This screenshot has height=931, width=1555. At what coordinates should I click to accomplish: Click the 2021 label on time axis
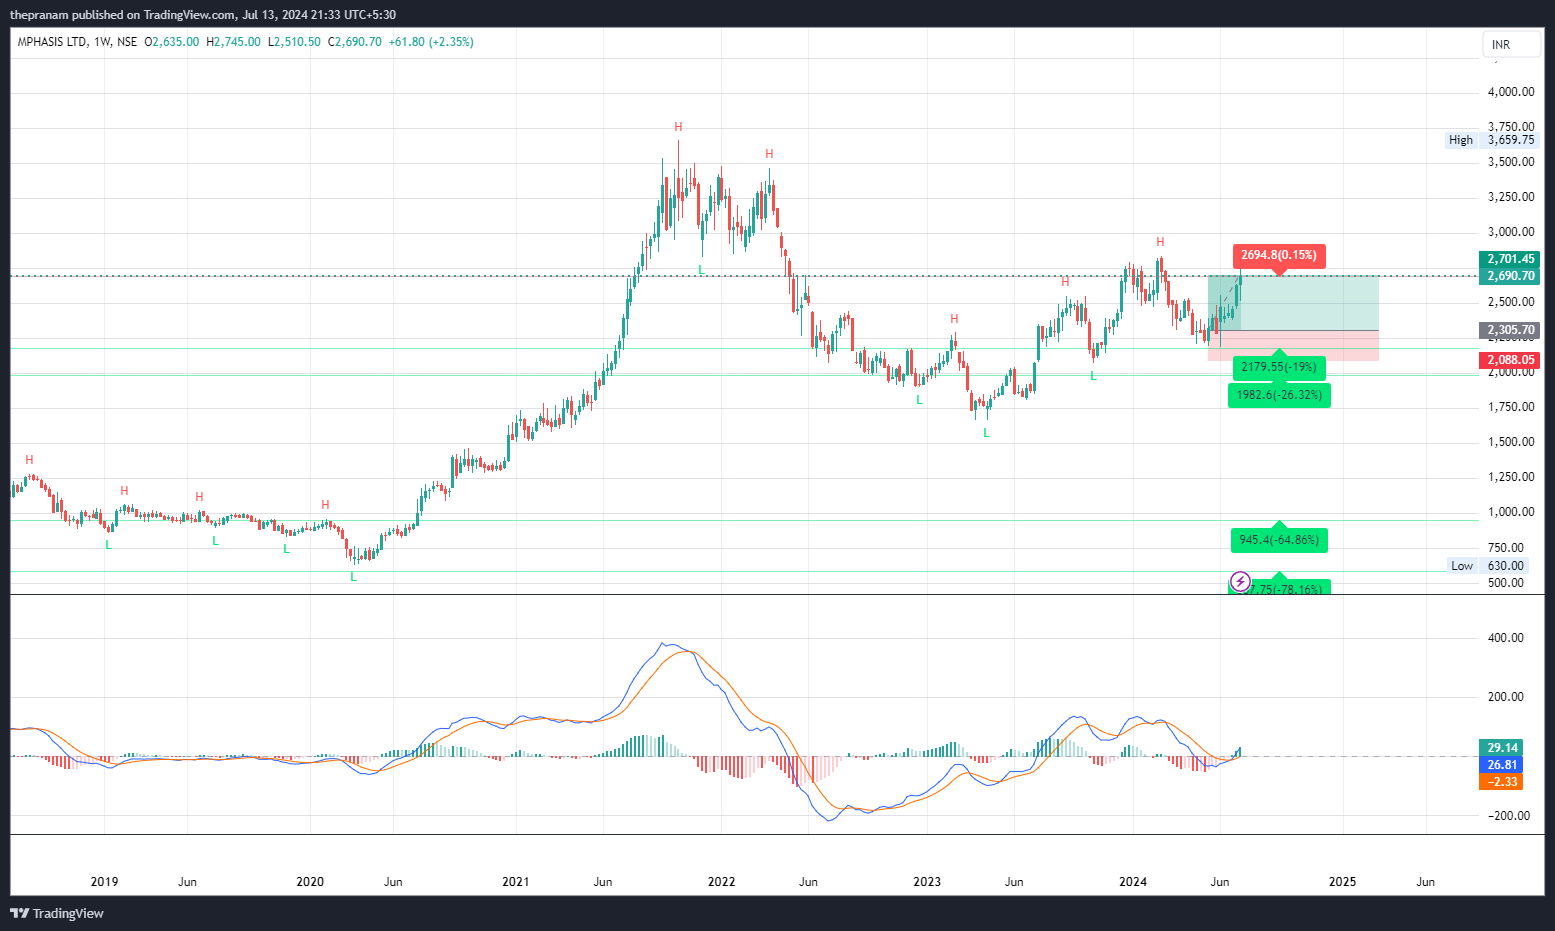tap(516, 882)
